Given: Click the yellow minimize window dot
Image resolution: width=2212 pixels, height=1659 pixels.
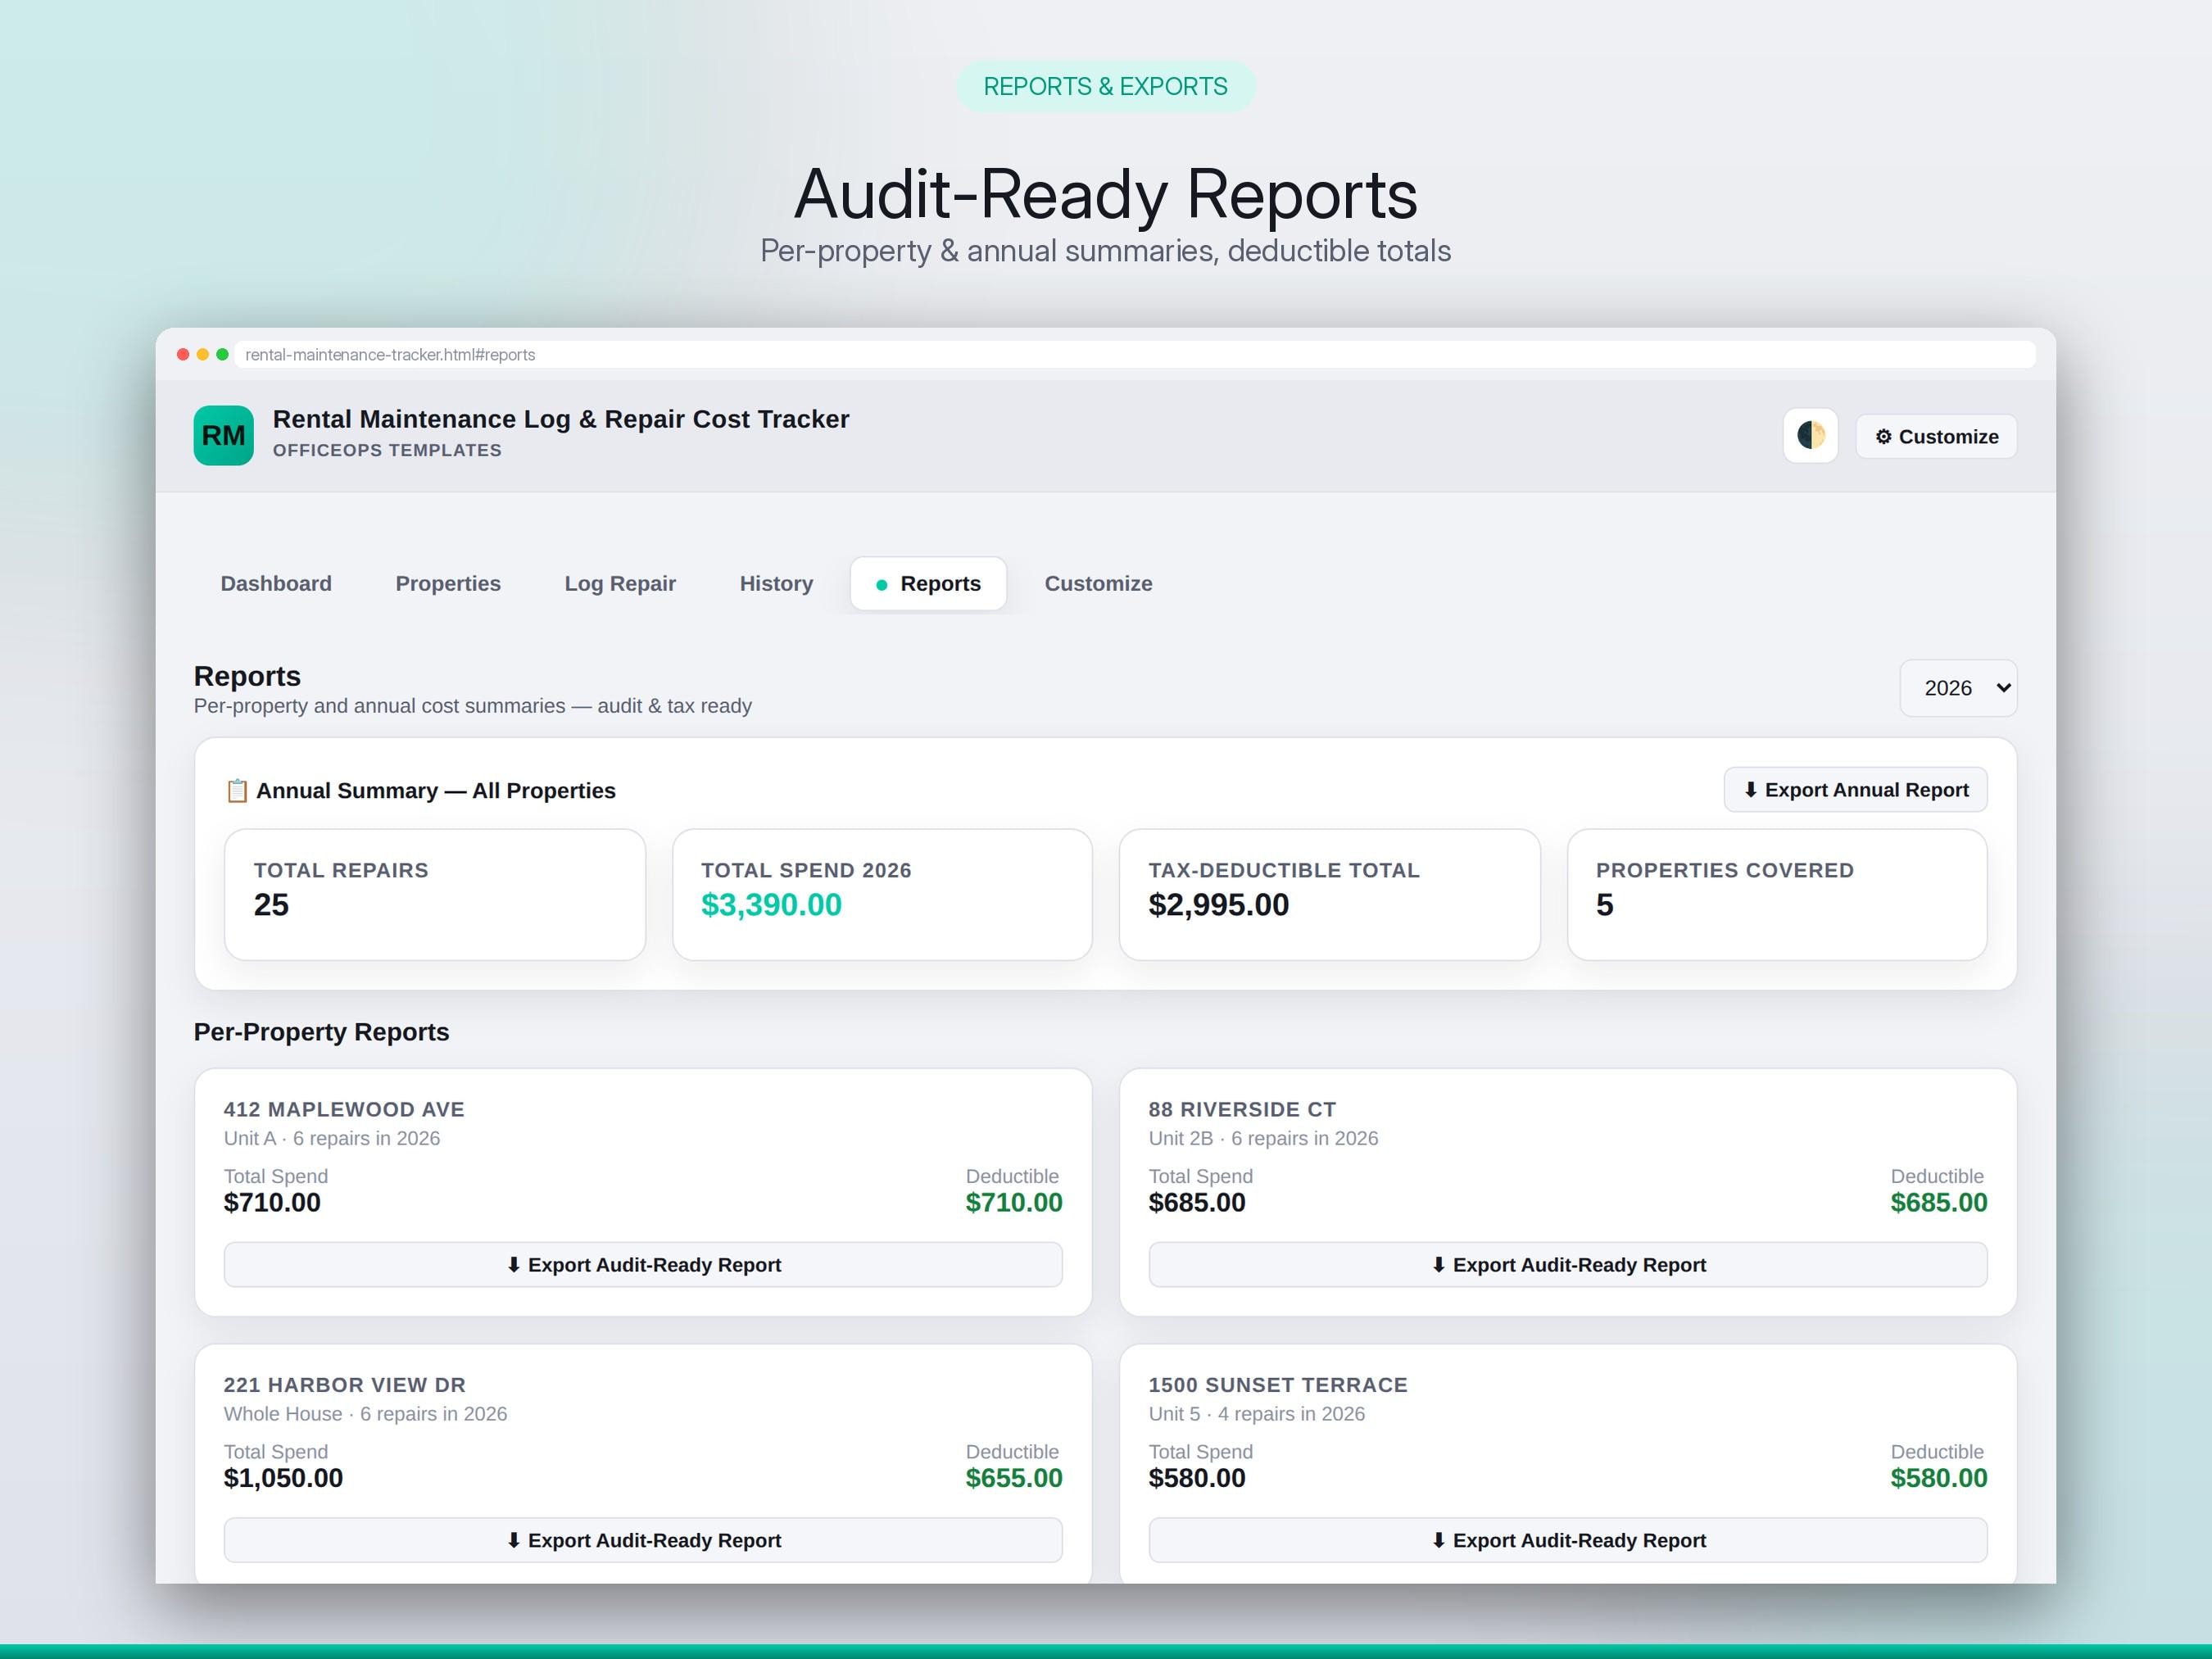Looking at the screenshot, I should point(203,354).
